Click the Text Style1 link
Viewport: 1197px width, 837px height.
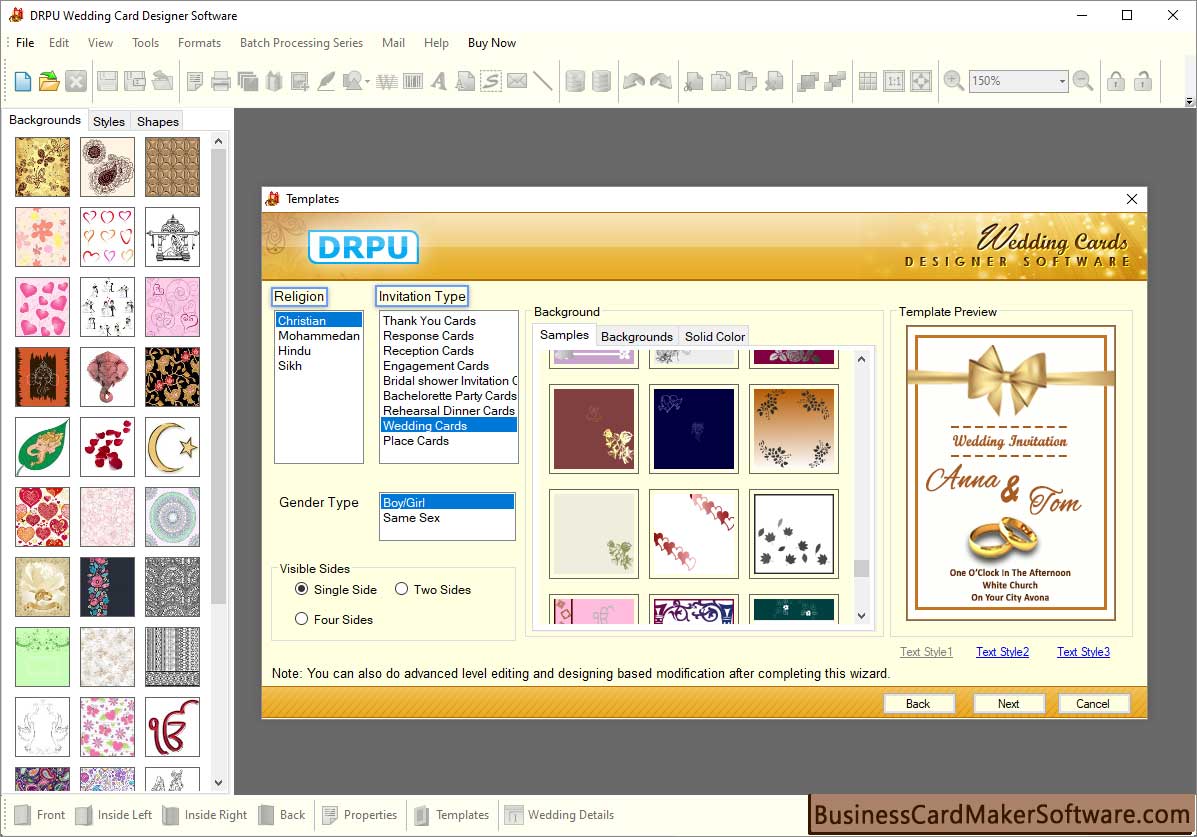click(x=926, y=651)
